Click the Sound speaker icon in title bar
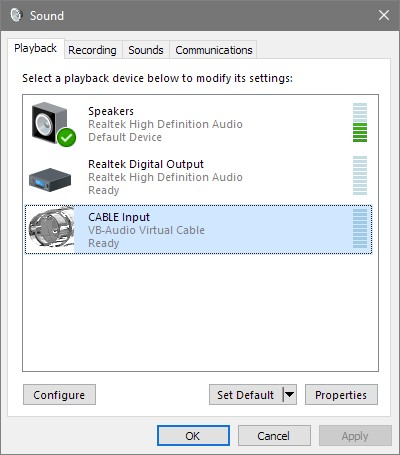The image size is (400, 455). coord(16,15)
